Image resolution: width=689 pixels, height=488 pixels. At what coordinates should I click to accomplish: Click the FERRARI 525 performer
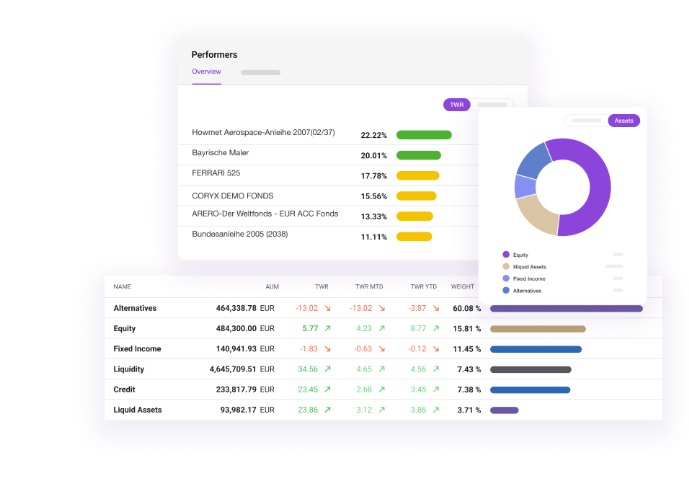pyautogui.click(x=216, y=173)
